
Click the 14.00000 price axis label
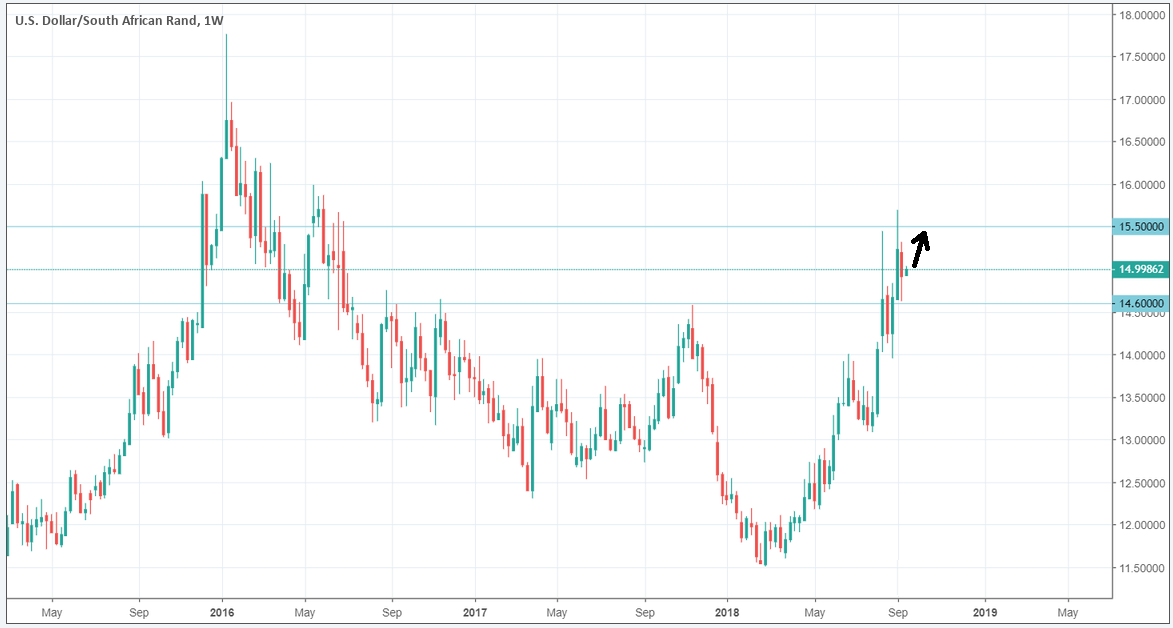point(1142,355)
